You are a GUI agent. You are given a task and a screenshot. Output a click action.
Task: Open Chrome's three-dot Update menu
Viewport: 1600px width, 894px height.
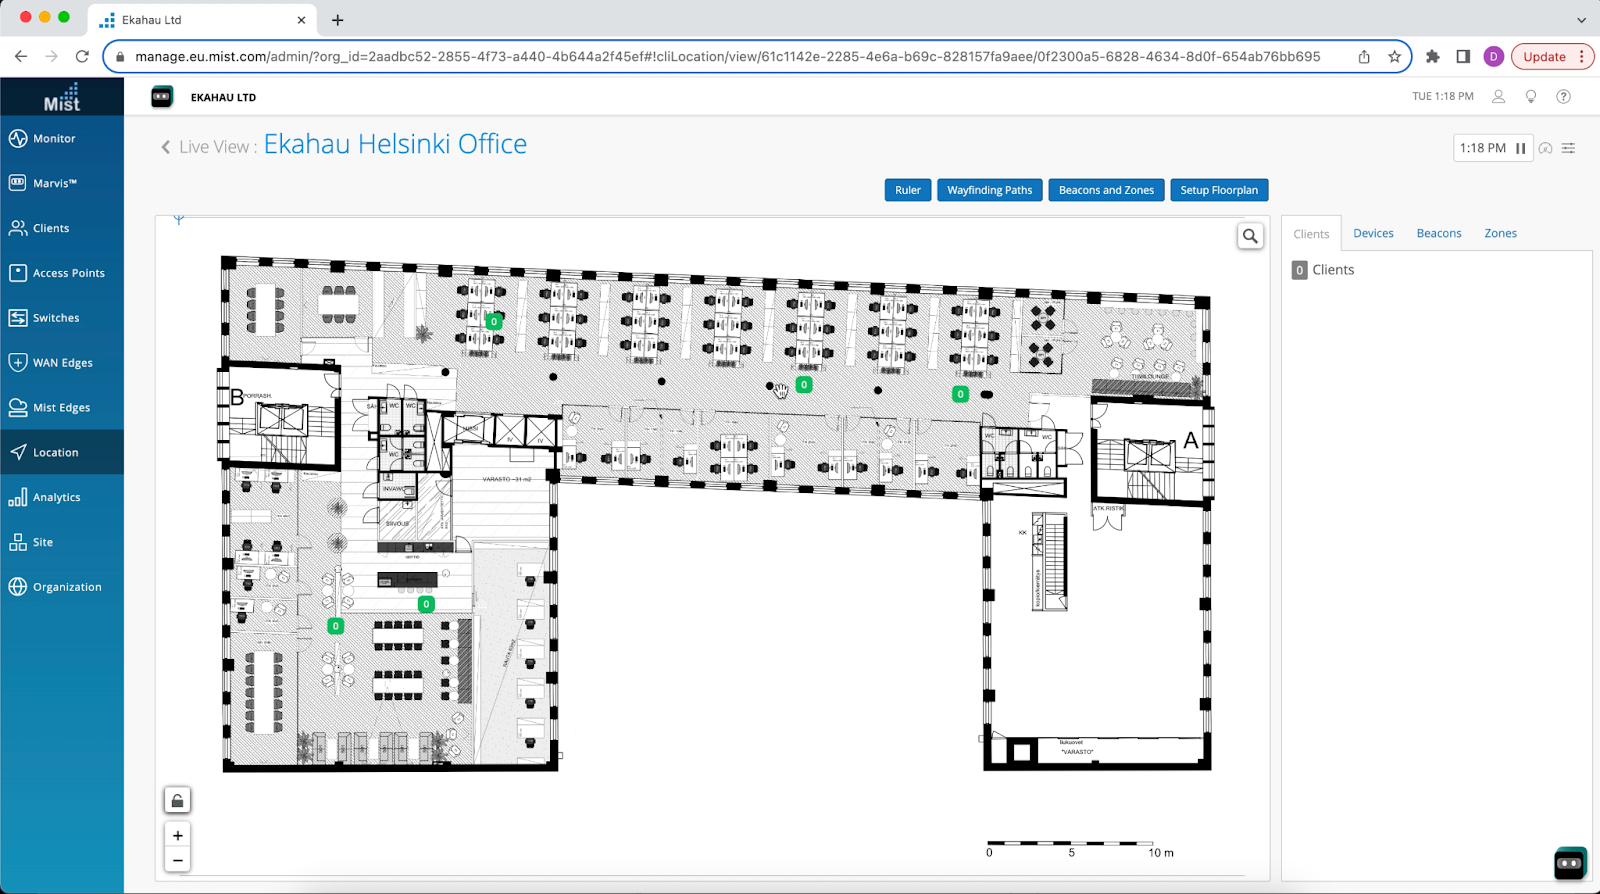[x=1581, y=57]
